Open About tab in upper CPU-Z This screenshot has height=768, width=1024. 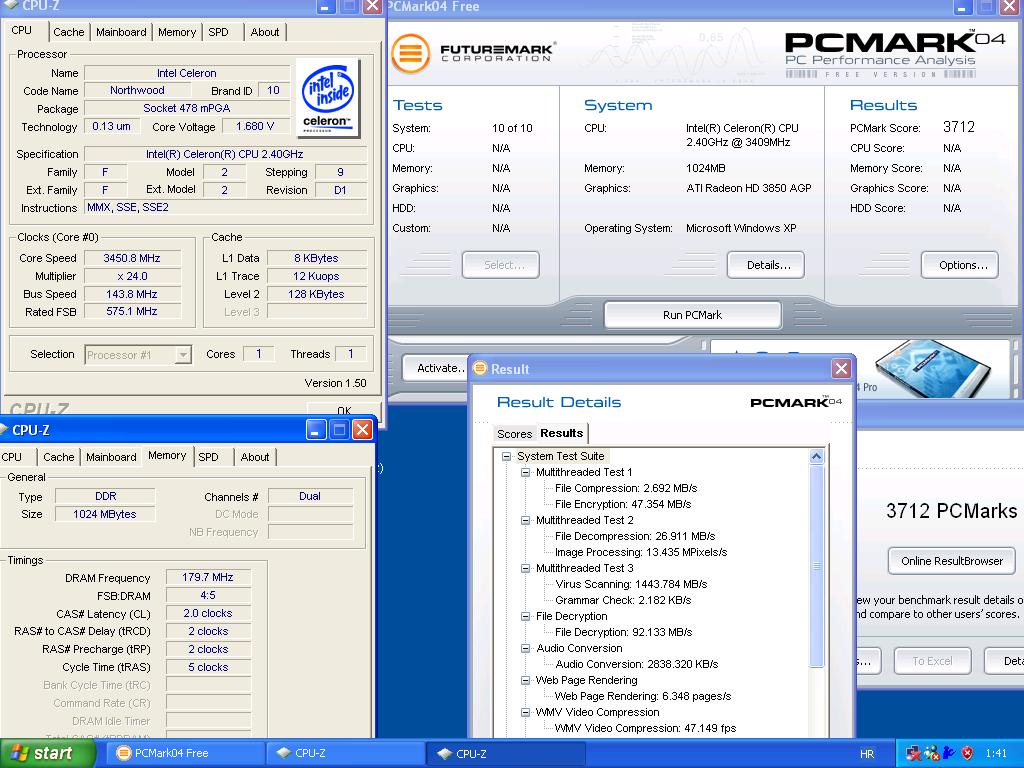click(x=264, y=32)
